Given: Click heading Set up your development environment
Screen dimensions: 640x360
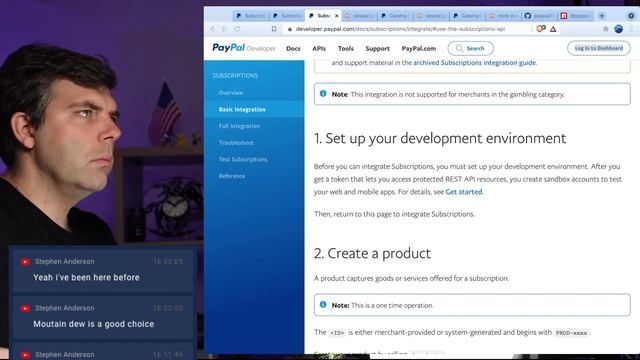Looking at the screenshot, I should pyautogui.click(x=440, y=138).
